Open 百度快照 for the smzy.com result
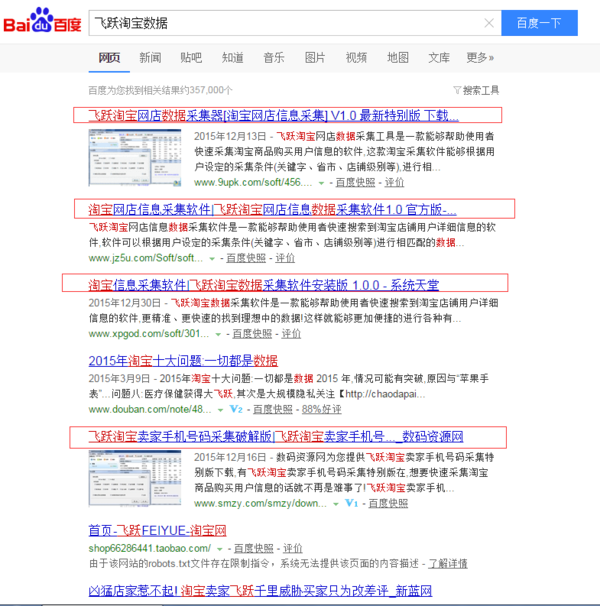This screenshot has height=606, width=600. click(389, 503)
